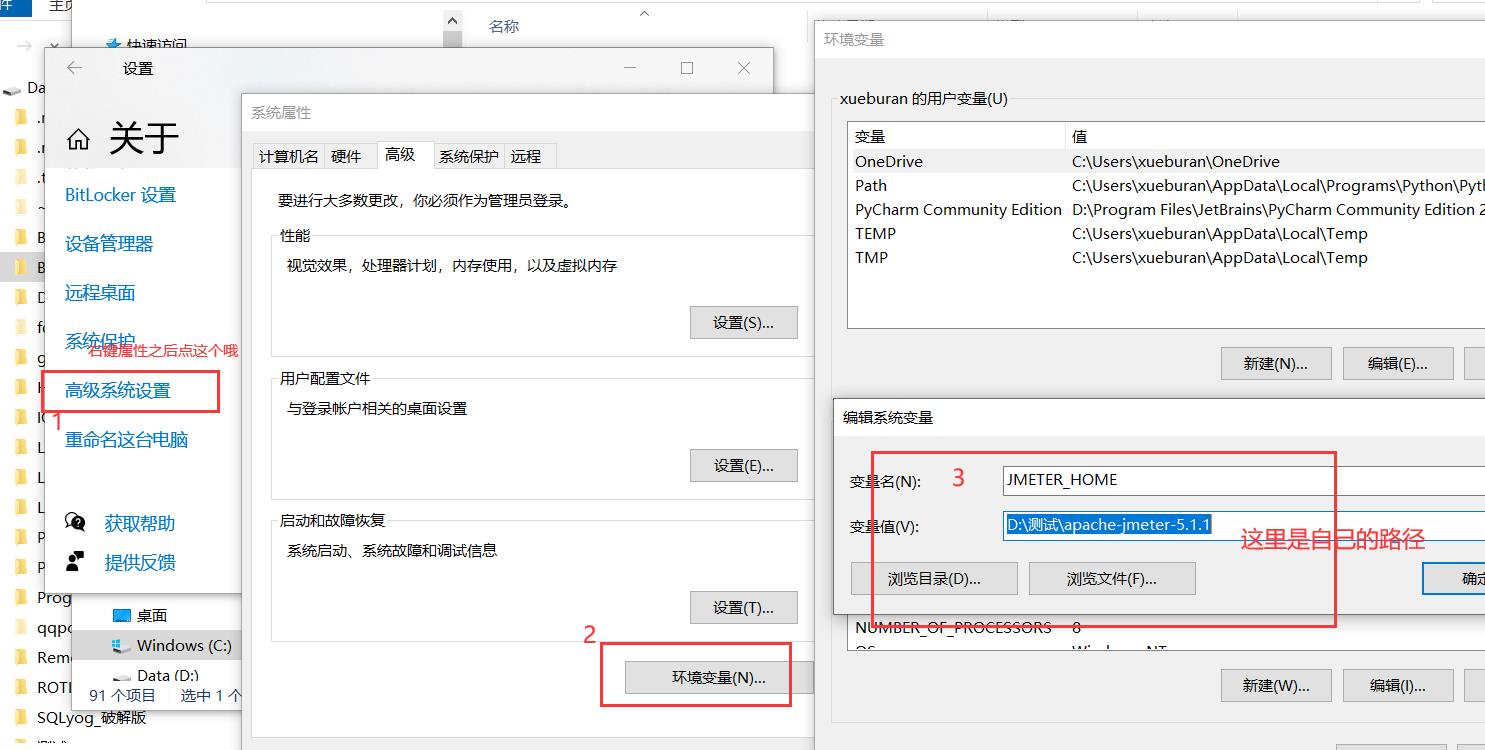
Task: Open 环境变量(N)... button
Action: point(719,678)
